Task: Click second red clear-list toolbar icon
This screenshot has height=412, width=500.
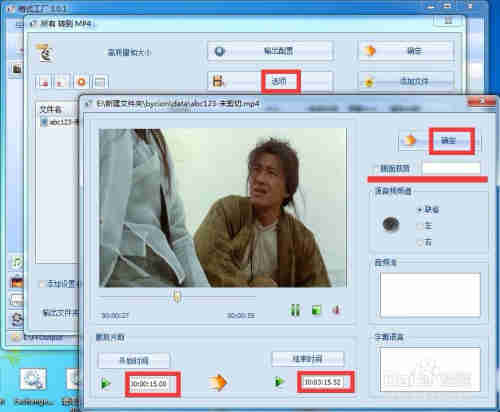Action: (x=61, y=82)
